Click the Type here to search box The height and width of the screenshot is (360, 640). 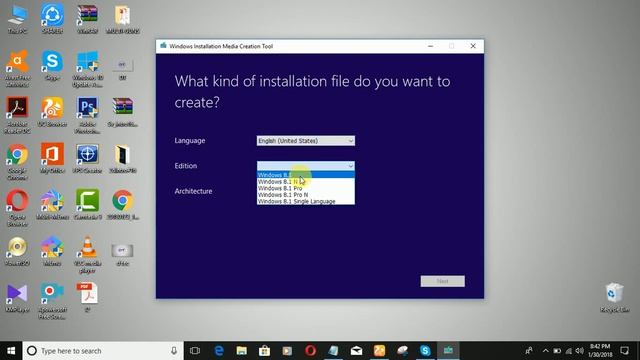coord(103,351)
